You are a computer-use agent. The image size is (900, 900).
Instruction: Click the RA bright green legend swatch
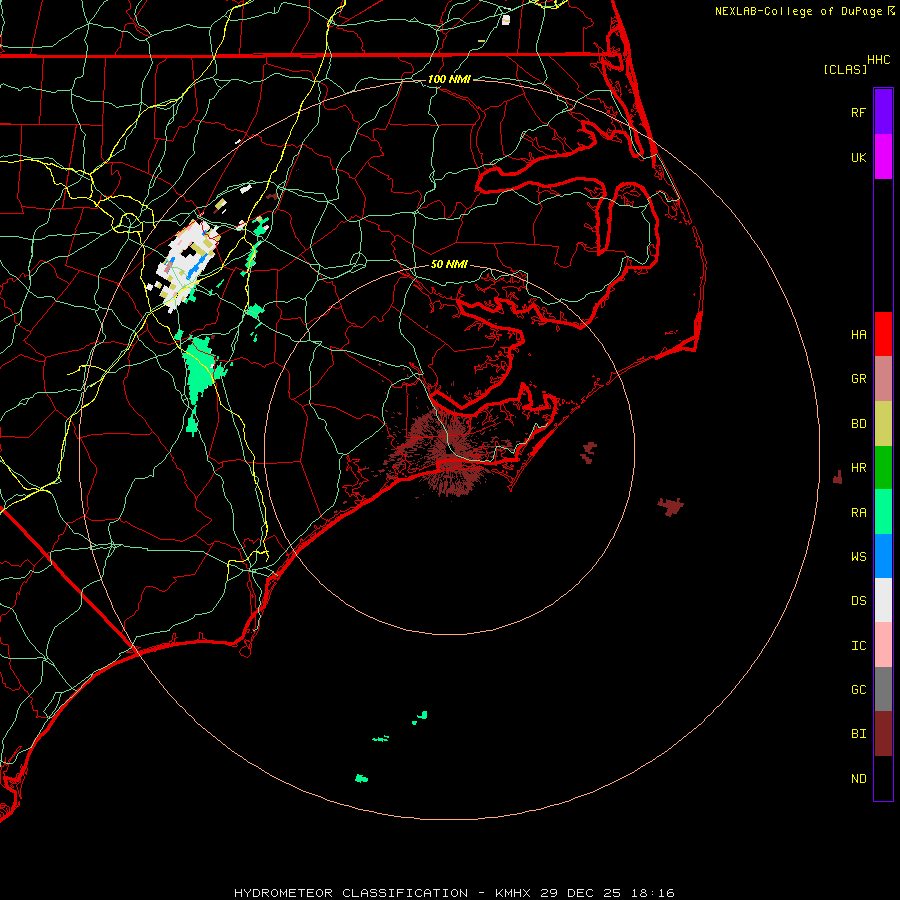tap(883, 512)
